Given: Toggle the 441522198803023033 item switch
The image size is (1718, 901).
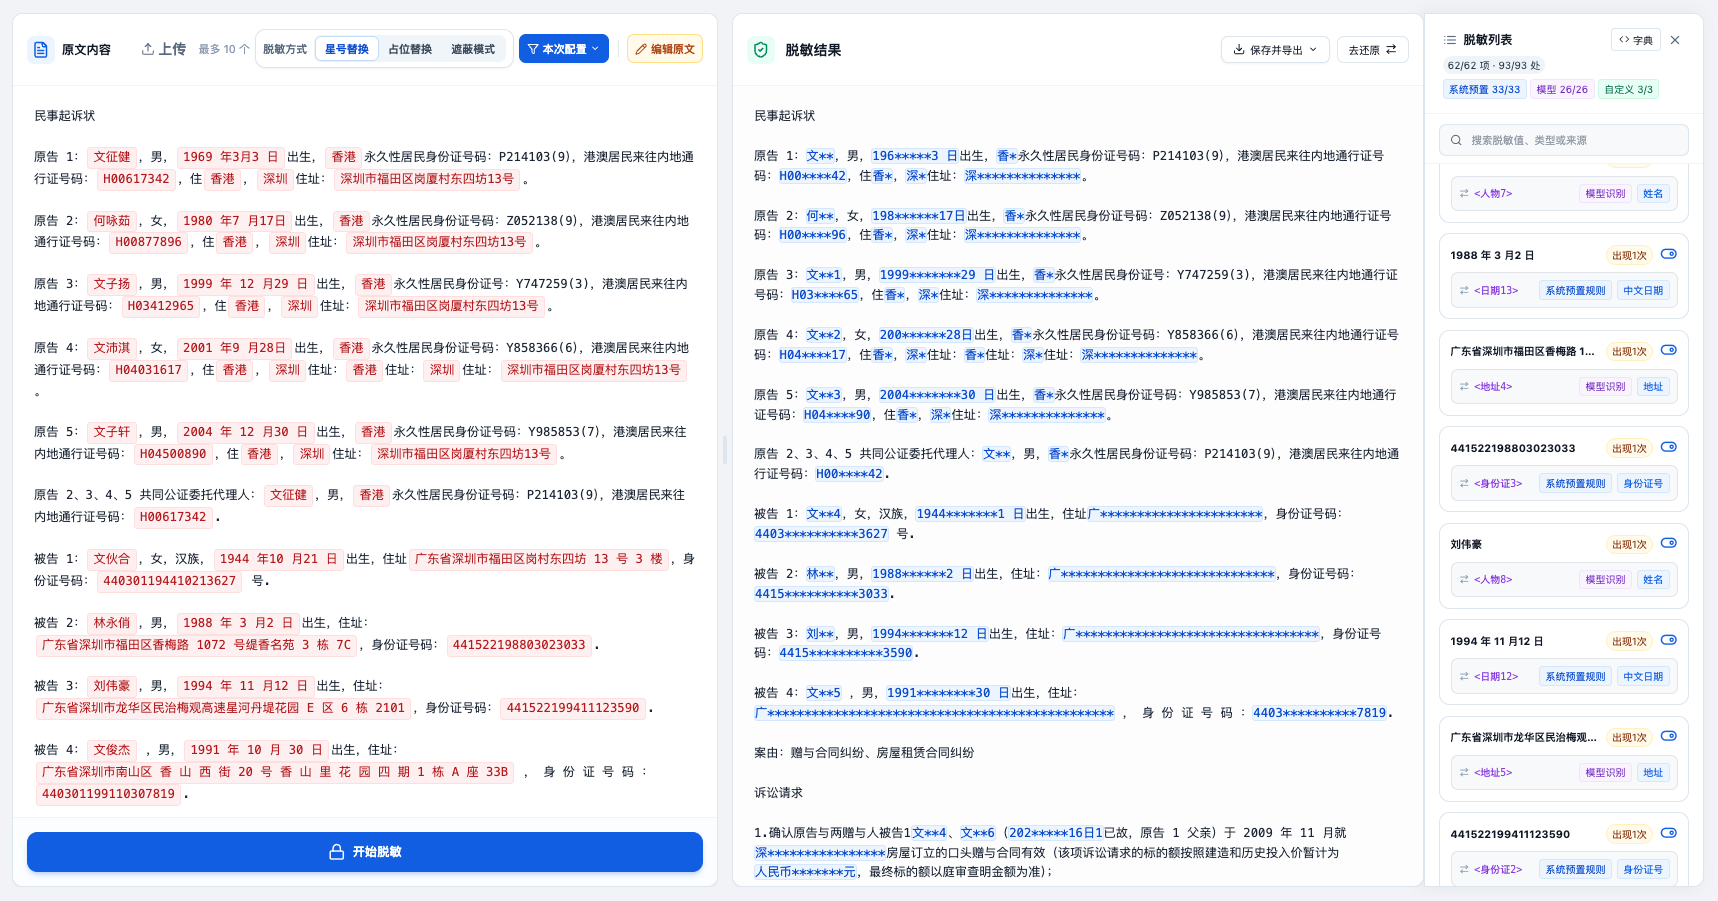Looking at the screenshot, I should (1669, 447).
